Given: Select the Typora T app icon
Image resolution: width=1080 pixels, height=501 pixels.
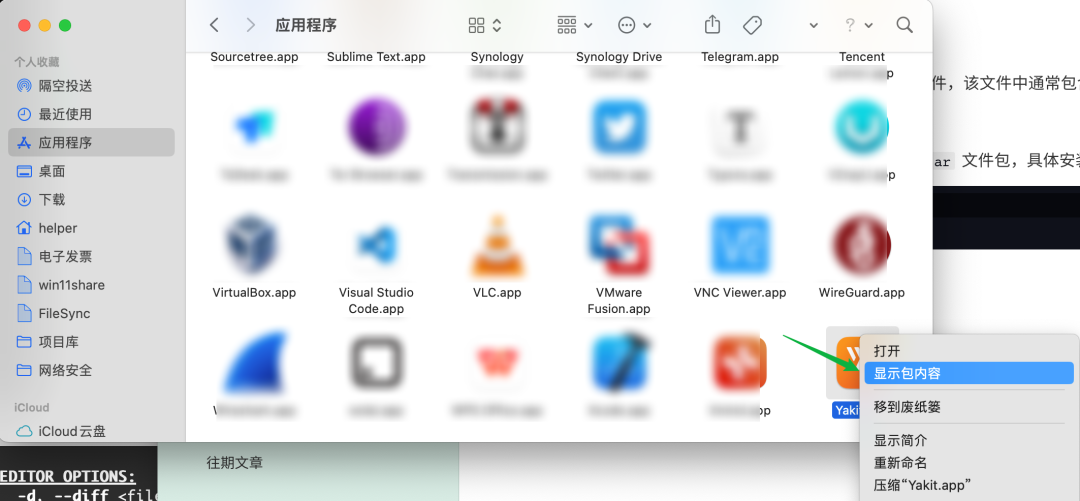Looking at the screenshot, I should point(740,127).
